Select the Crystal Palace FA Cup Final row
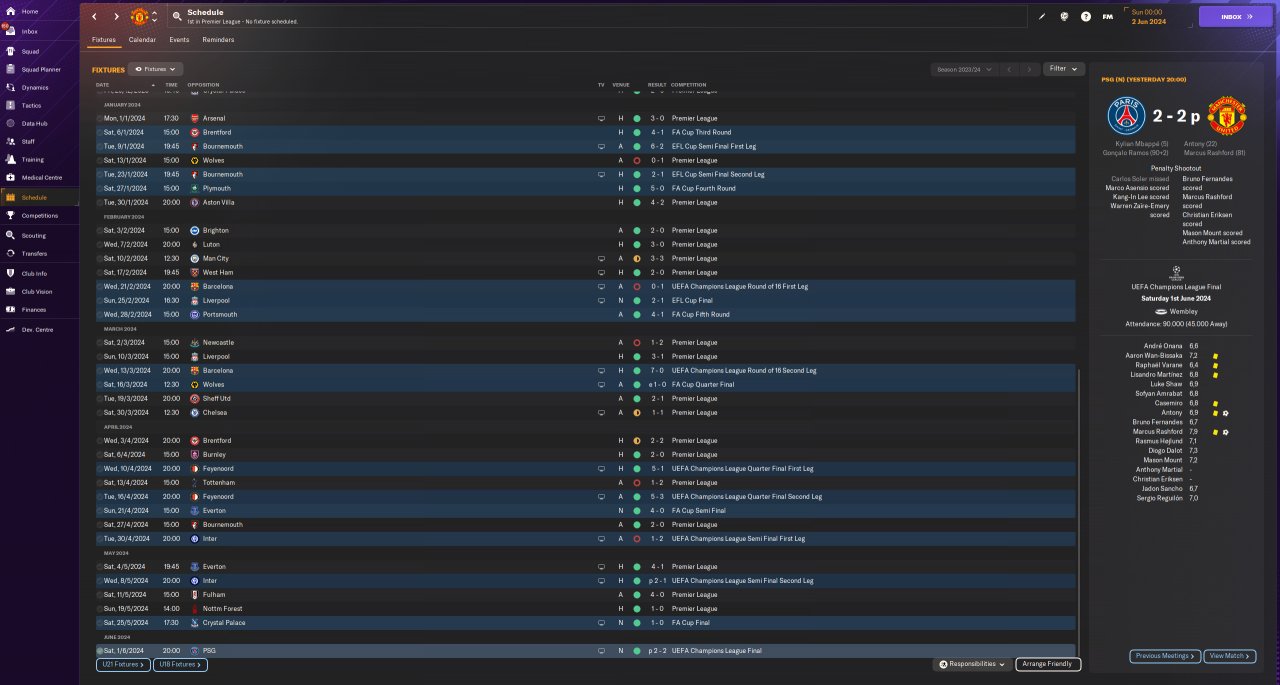 tap(586, 623)
